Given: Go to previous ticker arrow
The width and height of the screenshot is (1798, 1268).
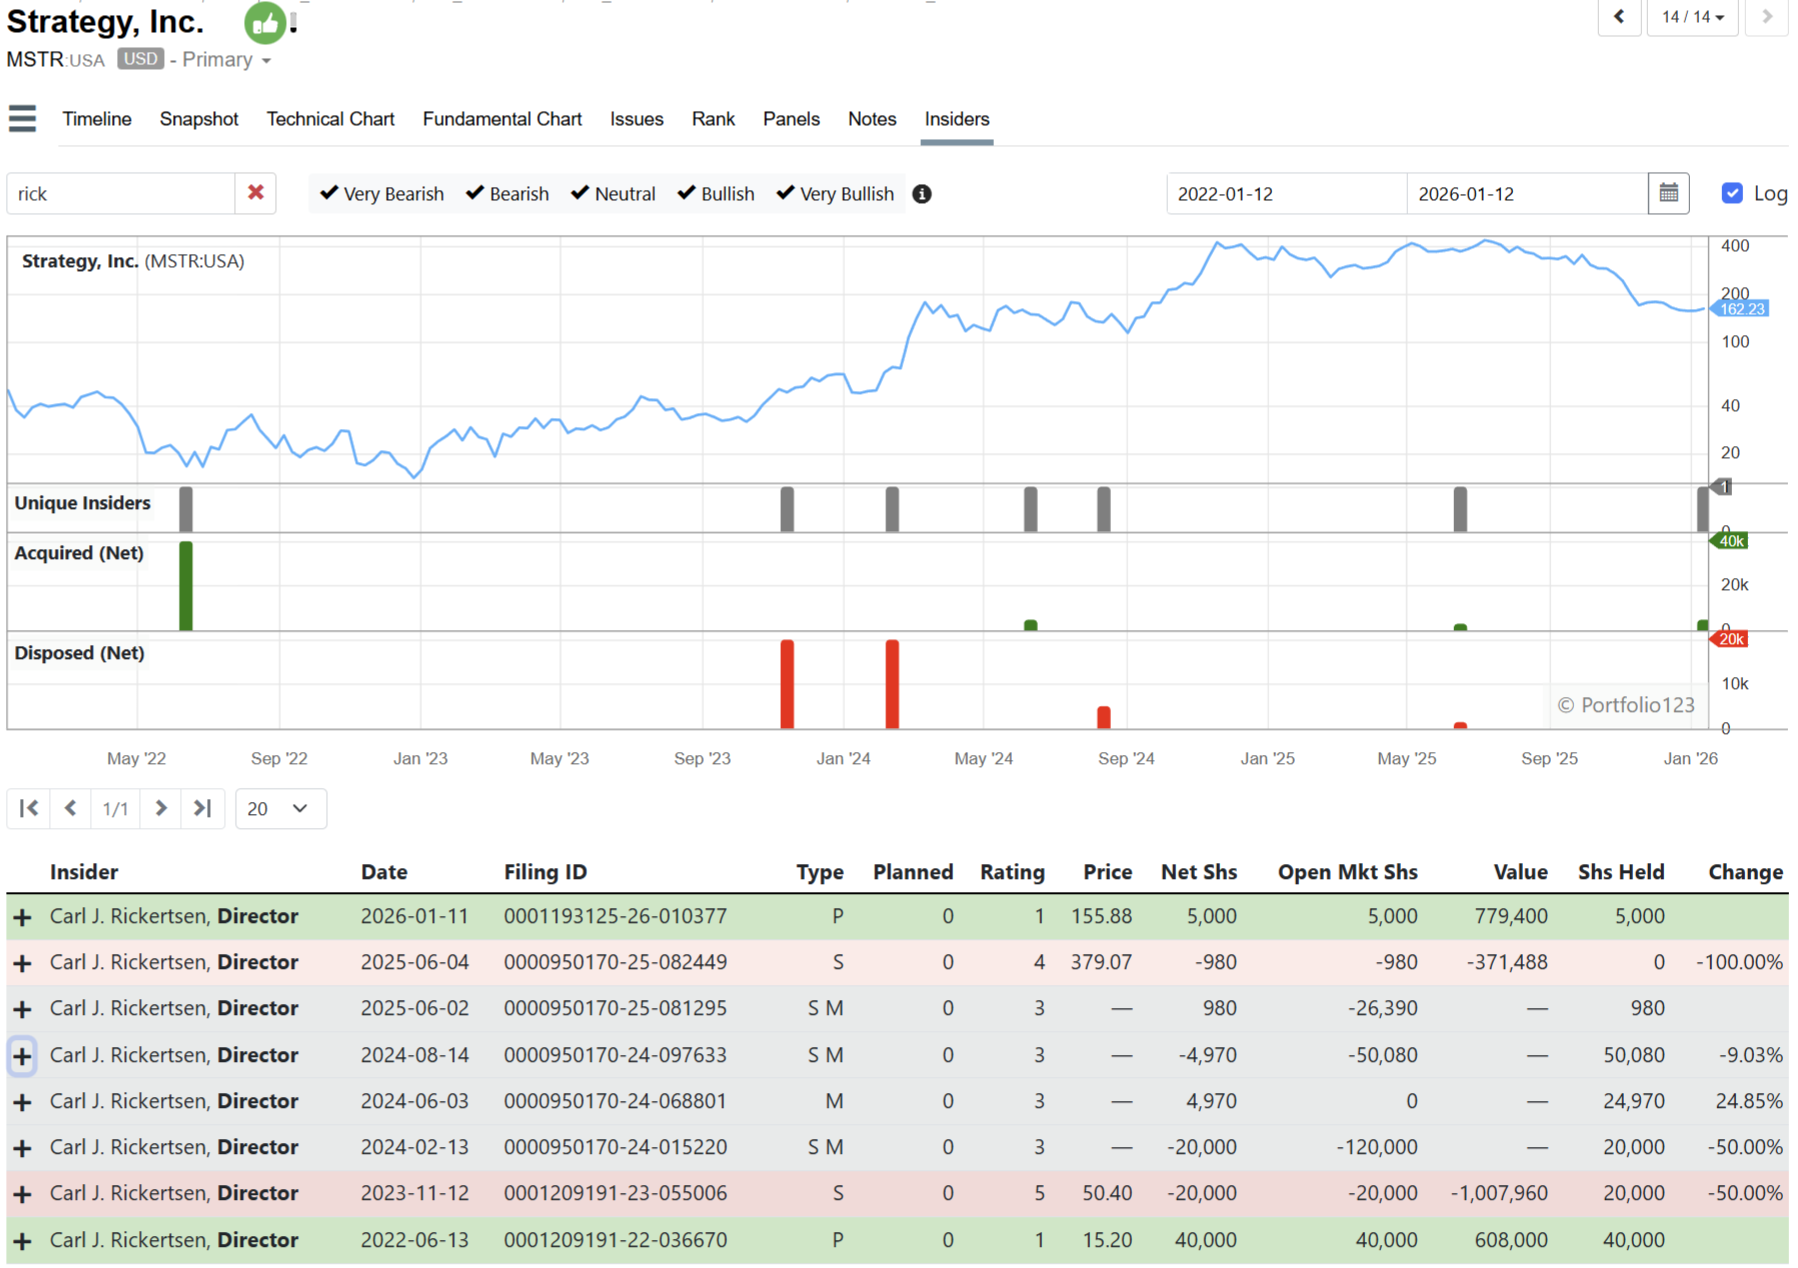Looking at the screenshot, I should coord(1619,17).
